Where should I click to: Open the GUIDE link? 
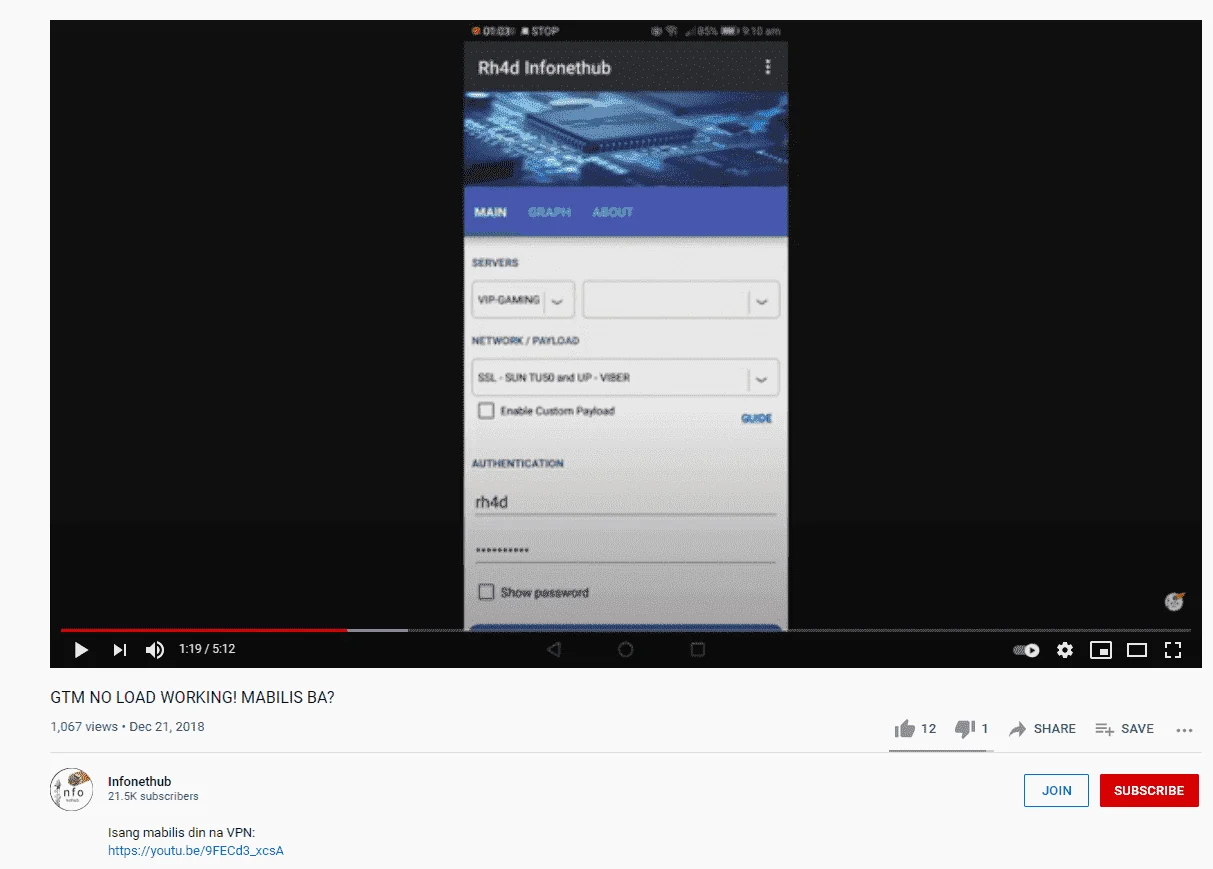pyautogui.click(x=756, y=418)
